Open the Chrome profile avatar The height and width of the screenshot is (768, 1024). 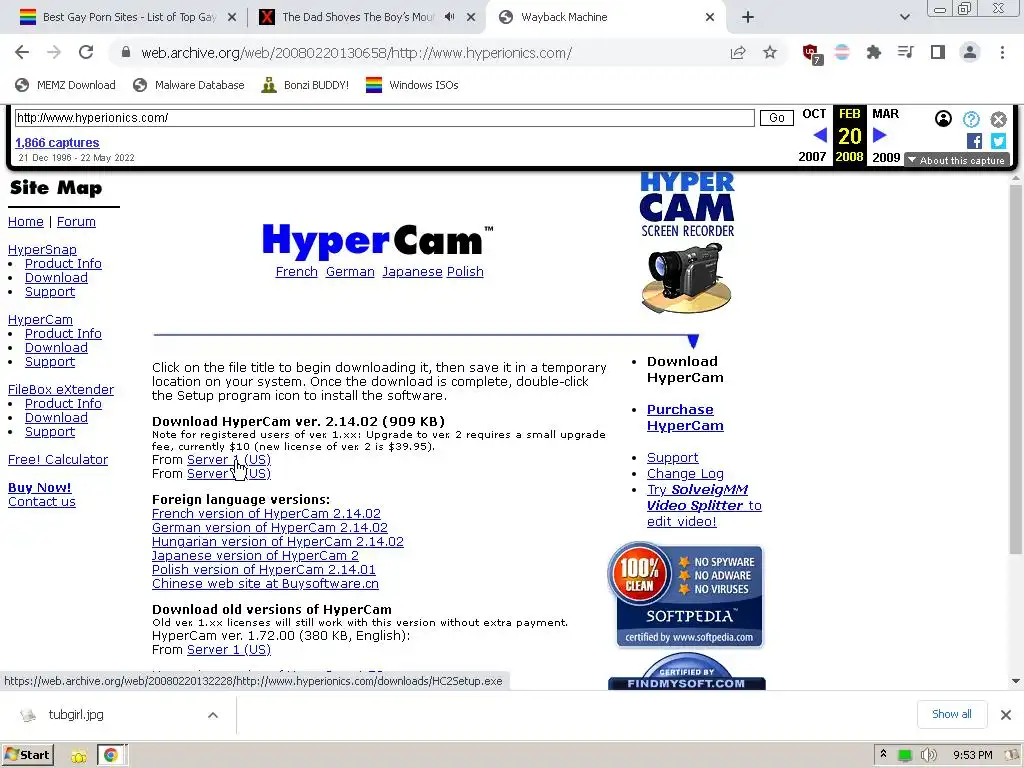(970, 52)
